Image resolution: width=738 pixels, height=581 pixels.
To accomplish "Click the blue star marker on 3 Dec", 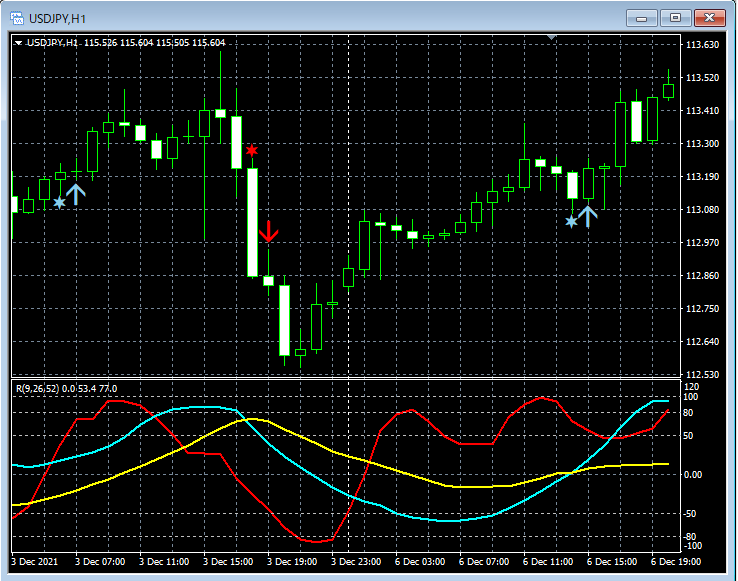I will (x=59, y=203).
